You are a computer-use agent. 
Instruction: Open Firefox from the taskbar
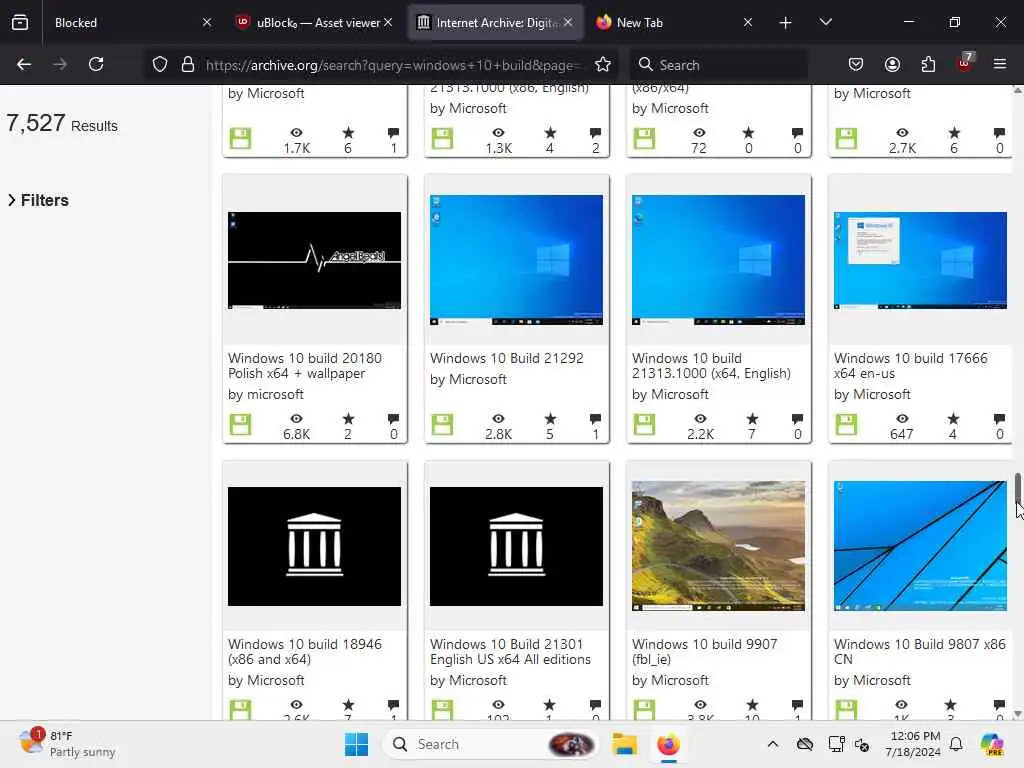pos(668,744)
